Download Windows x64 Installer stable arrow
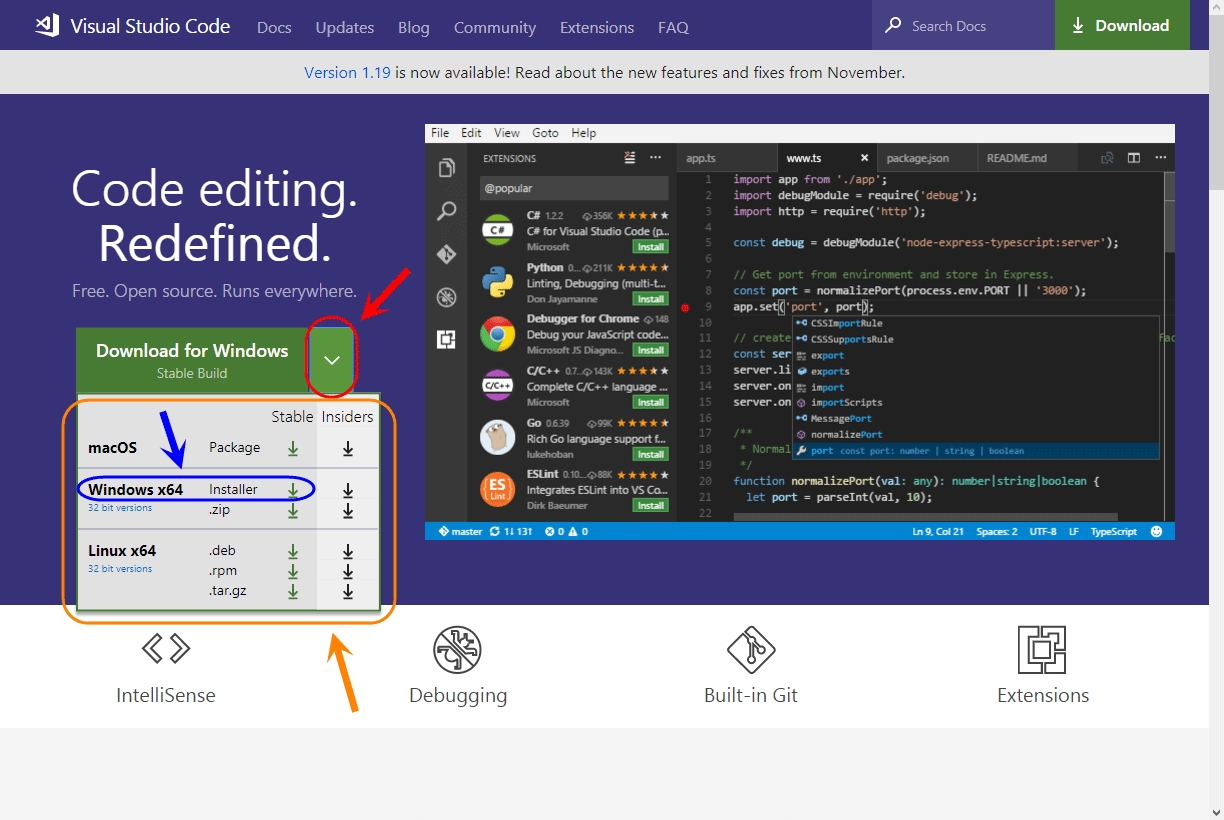 coord(293,490)
